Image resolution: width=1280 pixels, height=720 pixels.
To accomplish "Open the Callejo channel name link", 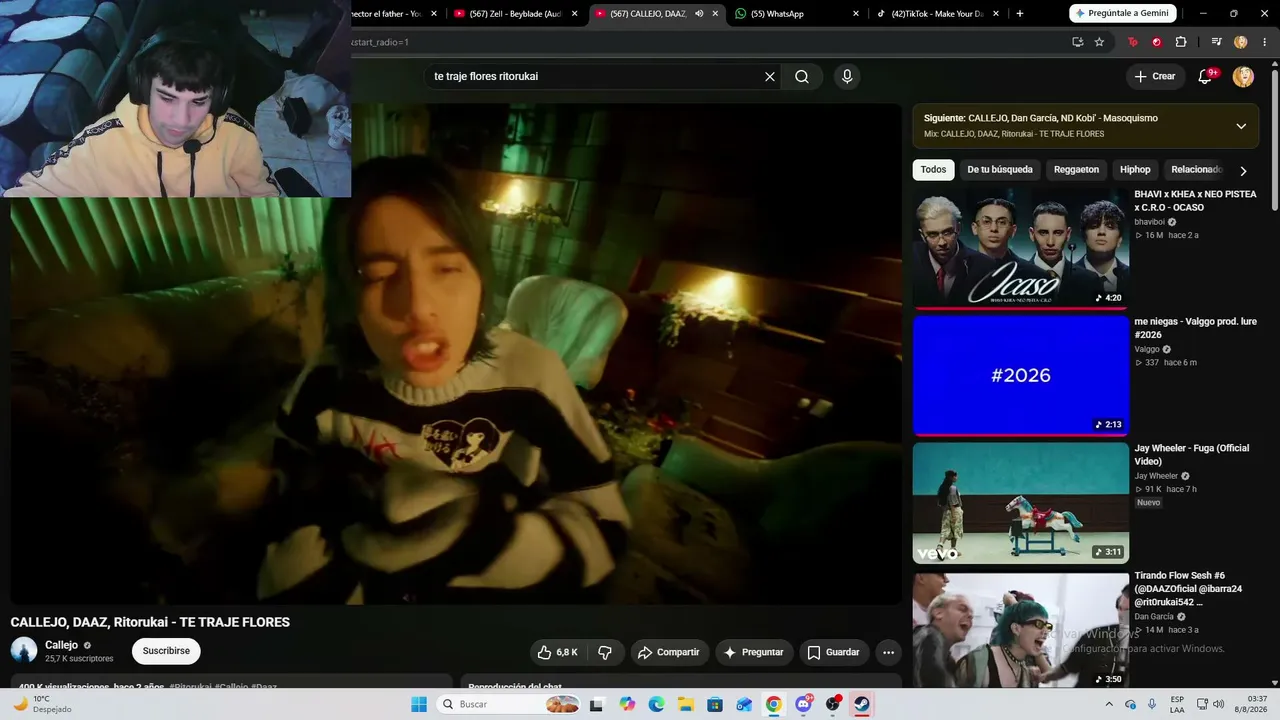I will (x=61, y=645).
